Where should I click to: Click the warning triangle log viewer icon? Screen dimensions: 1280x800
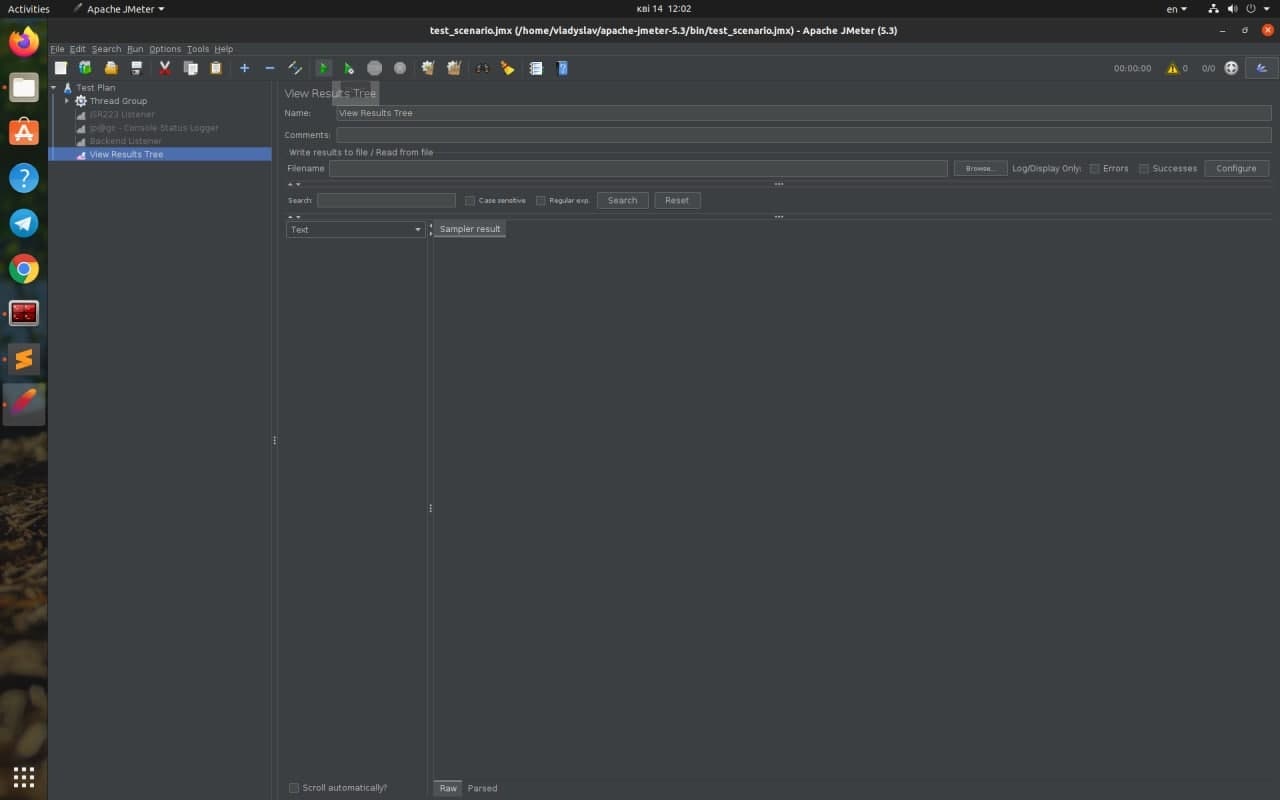[1172, 68]
